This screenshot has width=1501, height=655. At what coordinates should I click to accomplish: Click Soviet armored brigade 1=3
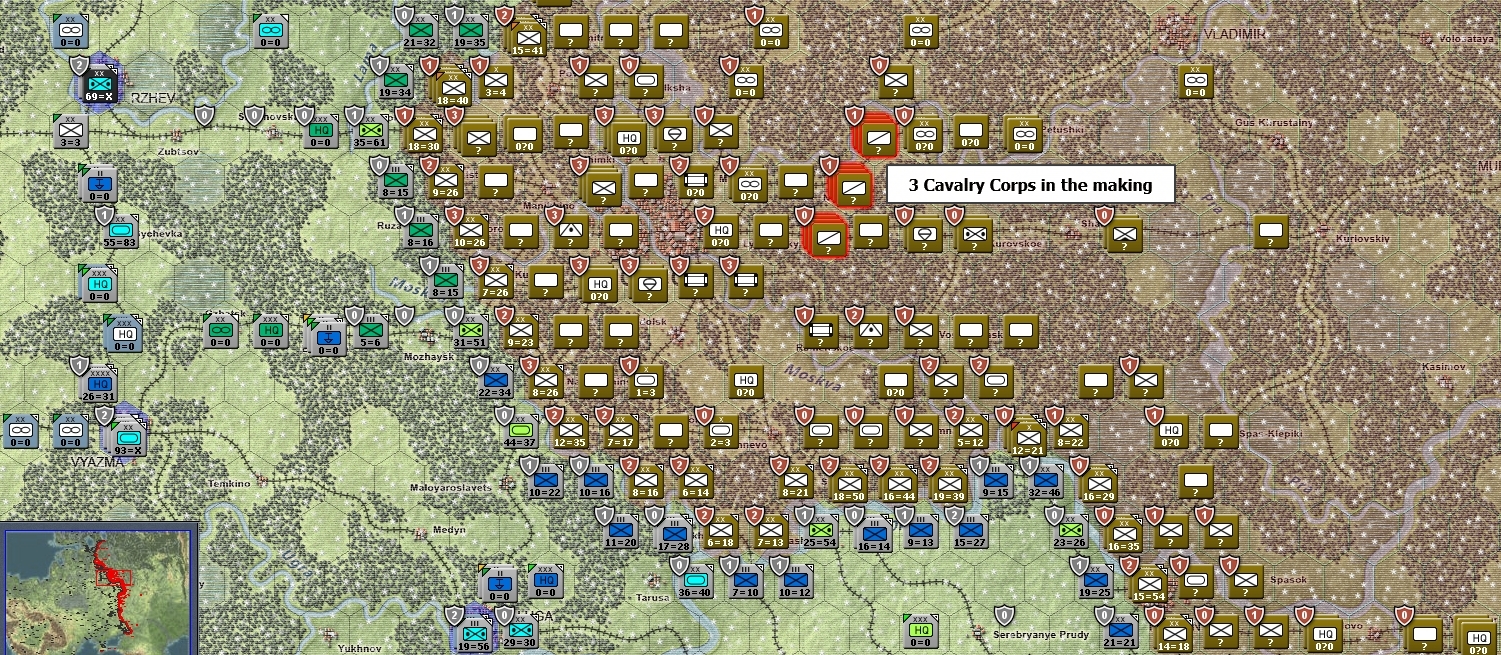(645, 380)
